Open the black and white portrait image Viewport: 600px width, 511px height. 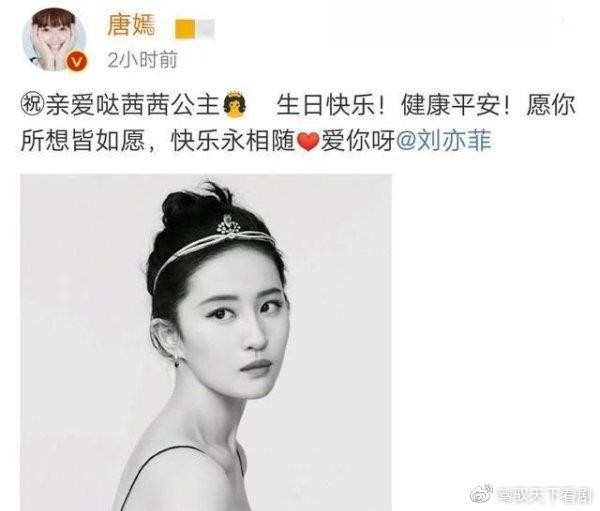coord(206,343)
